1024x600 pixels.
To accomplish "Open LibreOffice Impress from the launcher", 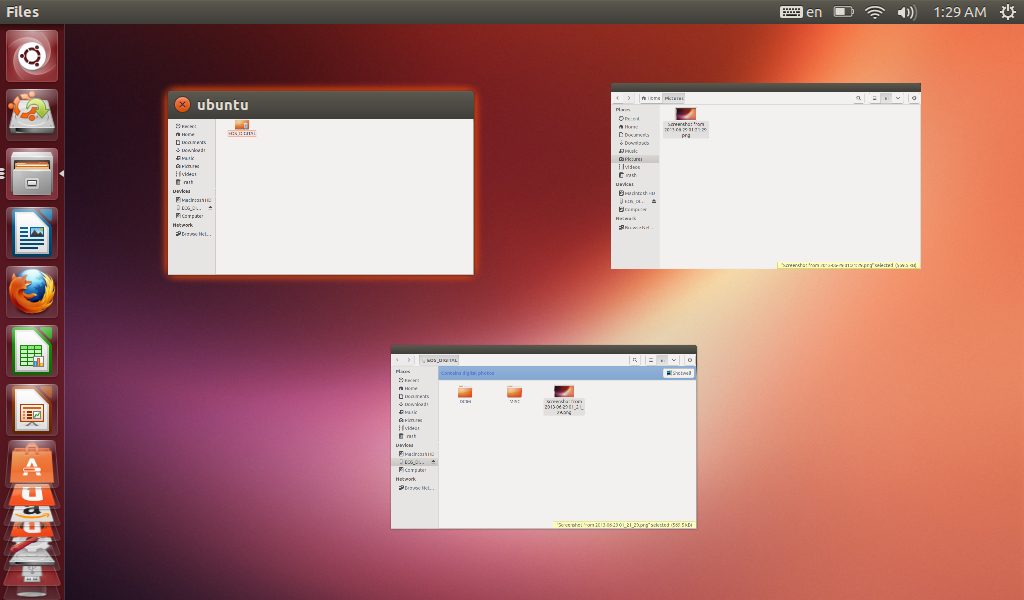I will click(33, 410).
